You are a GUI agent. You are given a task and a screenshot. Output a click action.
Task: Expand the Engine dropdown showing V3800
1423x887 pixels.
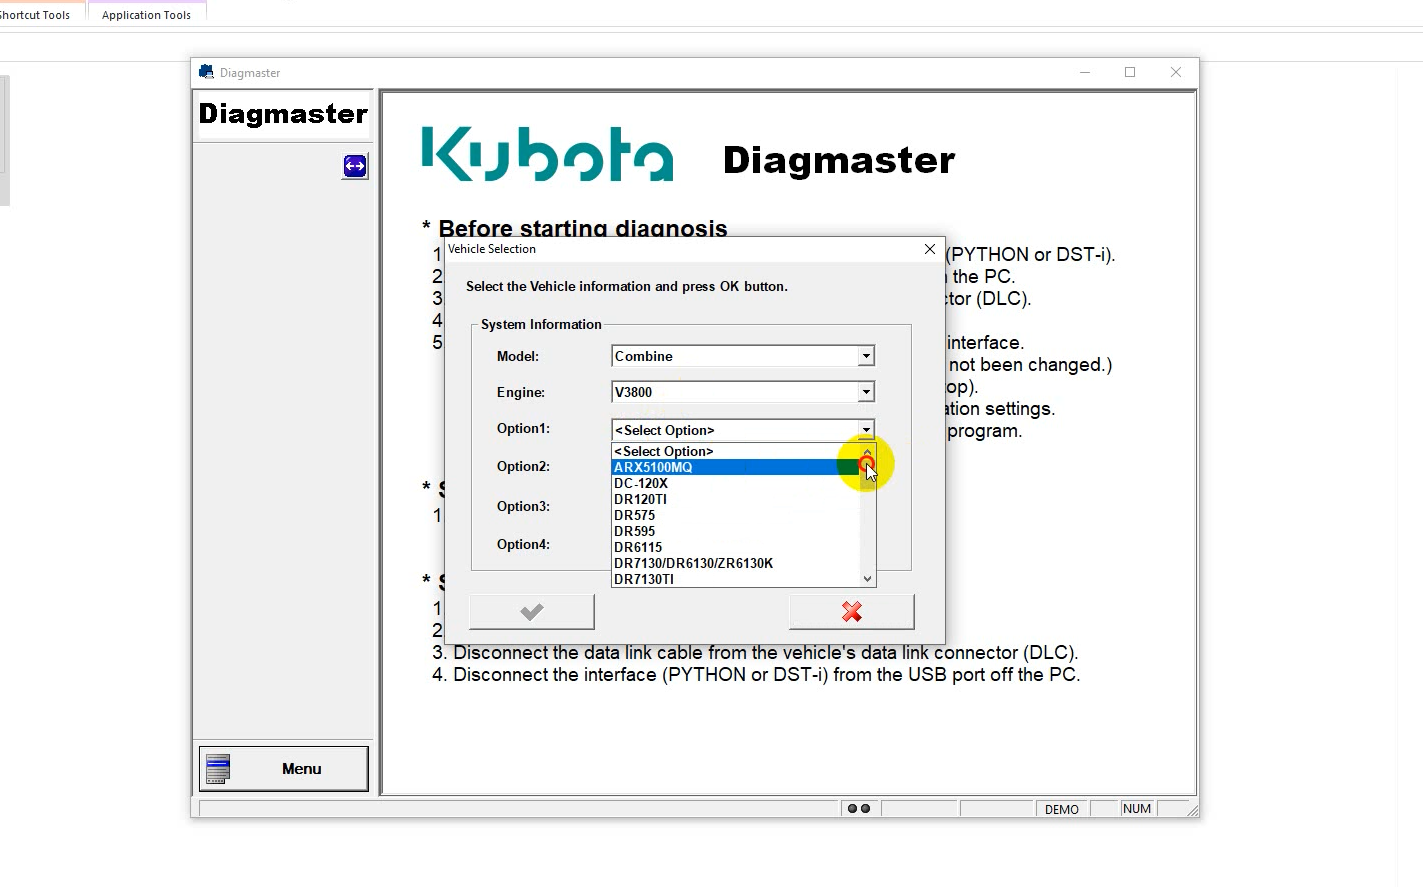(866, 392)
